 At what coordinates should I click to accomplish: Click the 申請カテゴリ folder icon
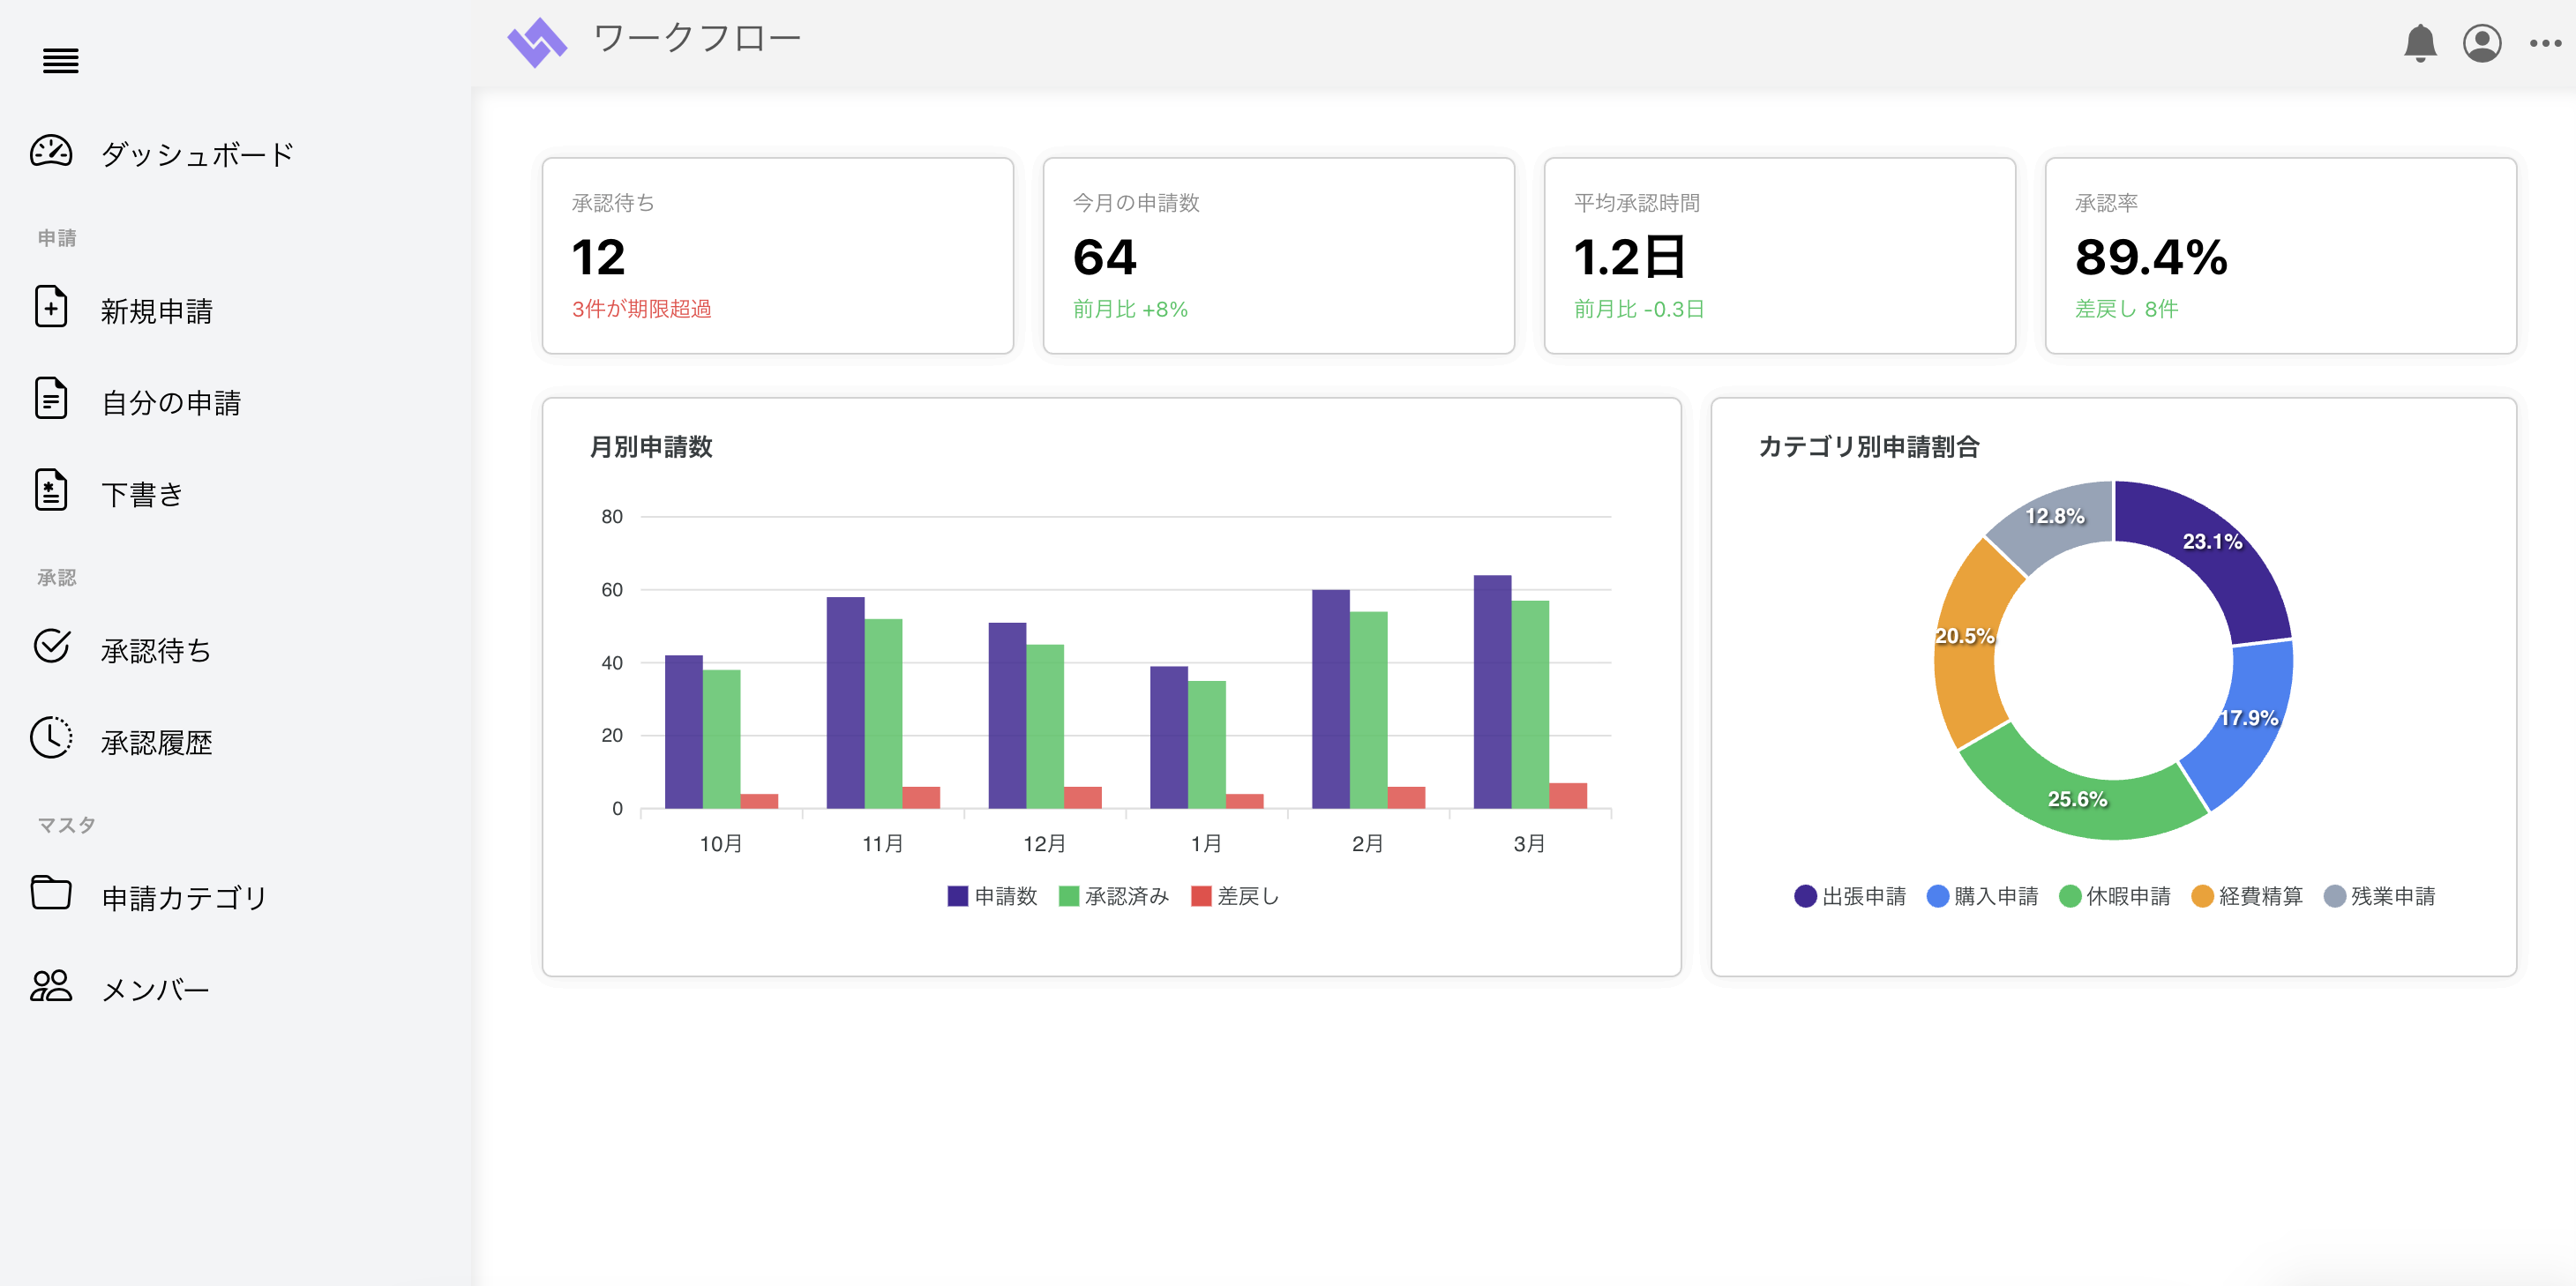click(51, 894)
